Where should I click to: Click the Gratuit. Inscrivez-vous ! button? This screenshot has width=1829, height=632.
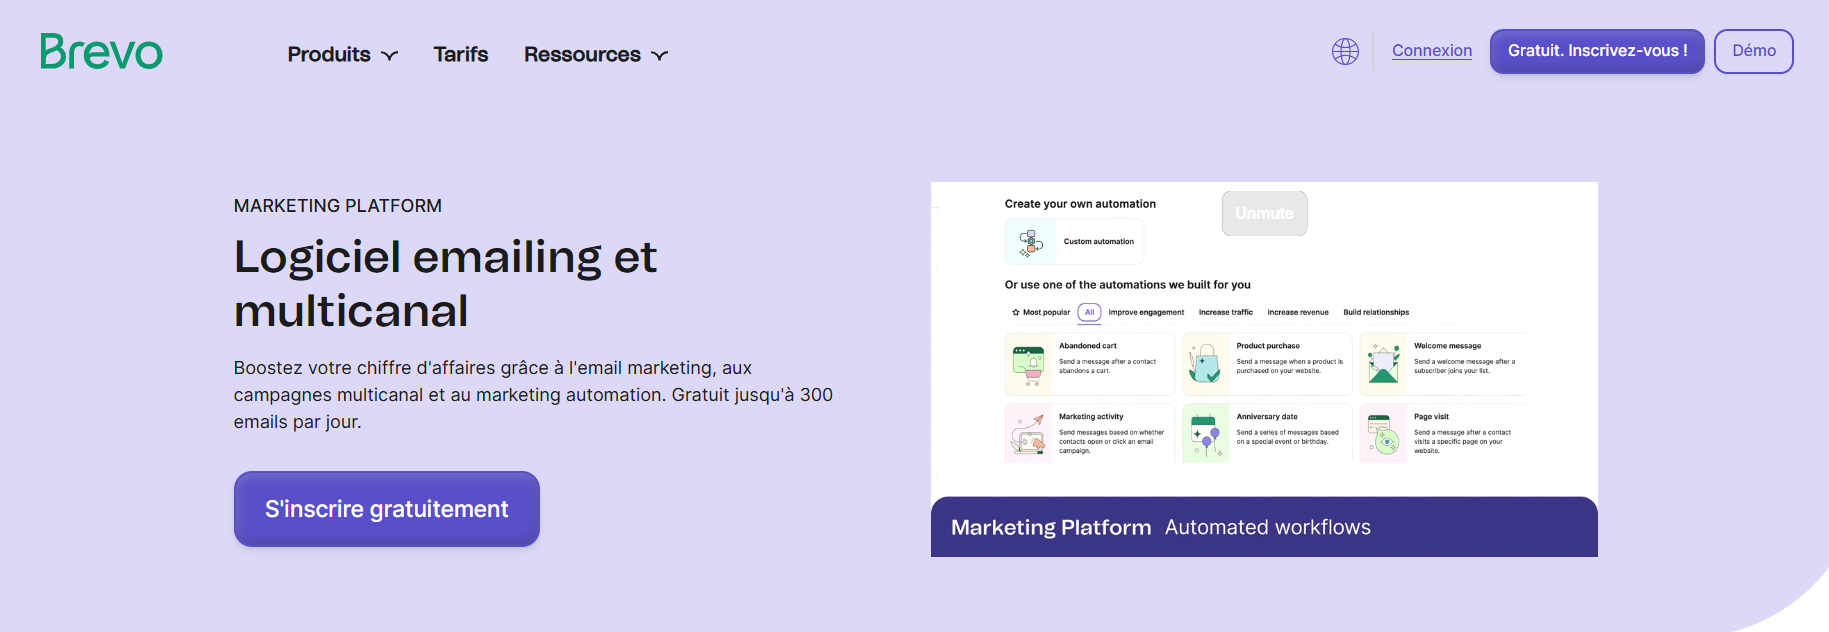(x=1597, y=51)
